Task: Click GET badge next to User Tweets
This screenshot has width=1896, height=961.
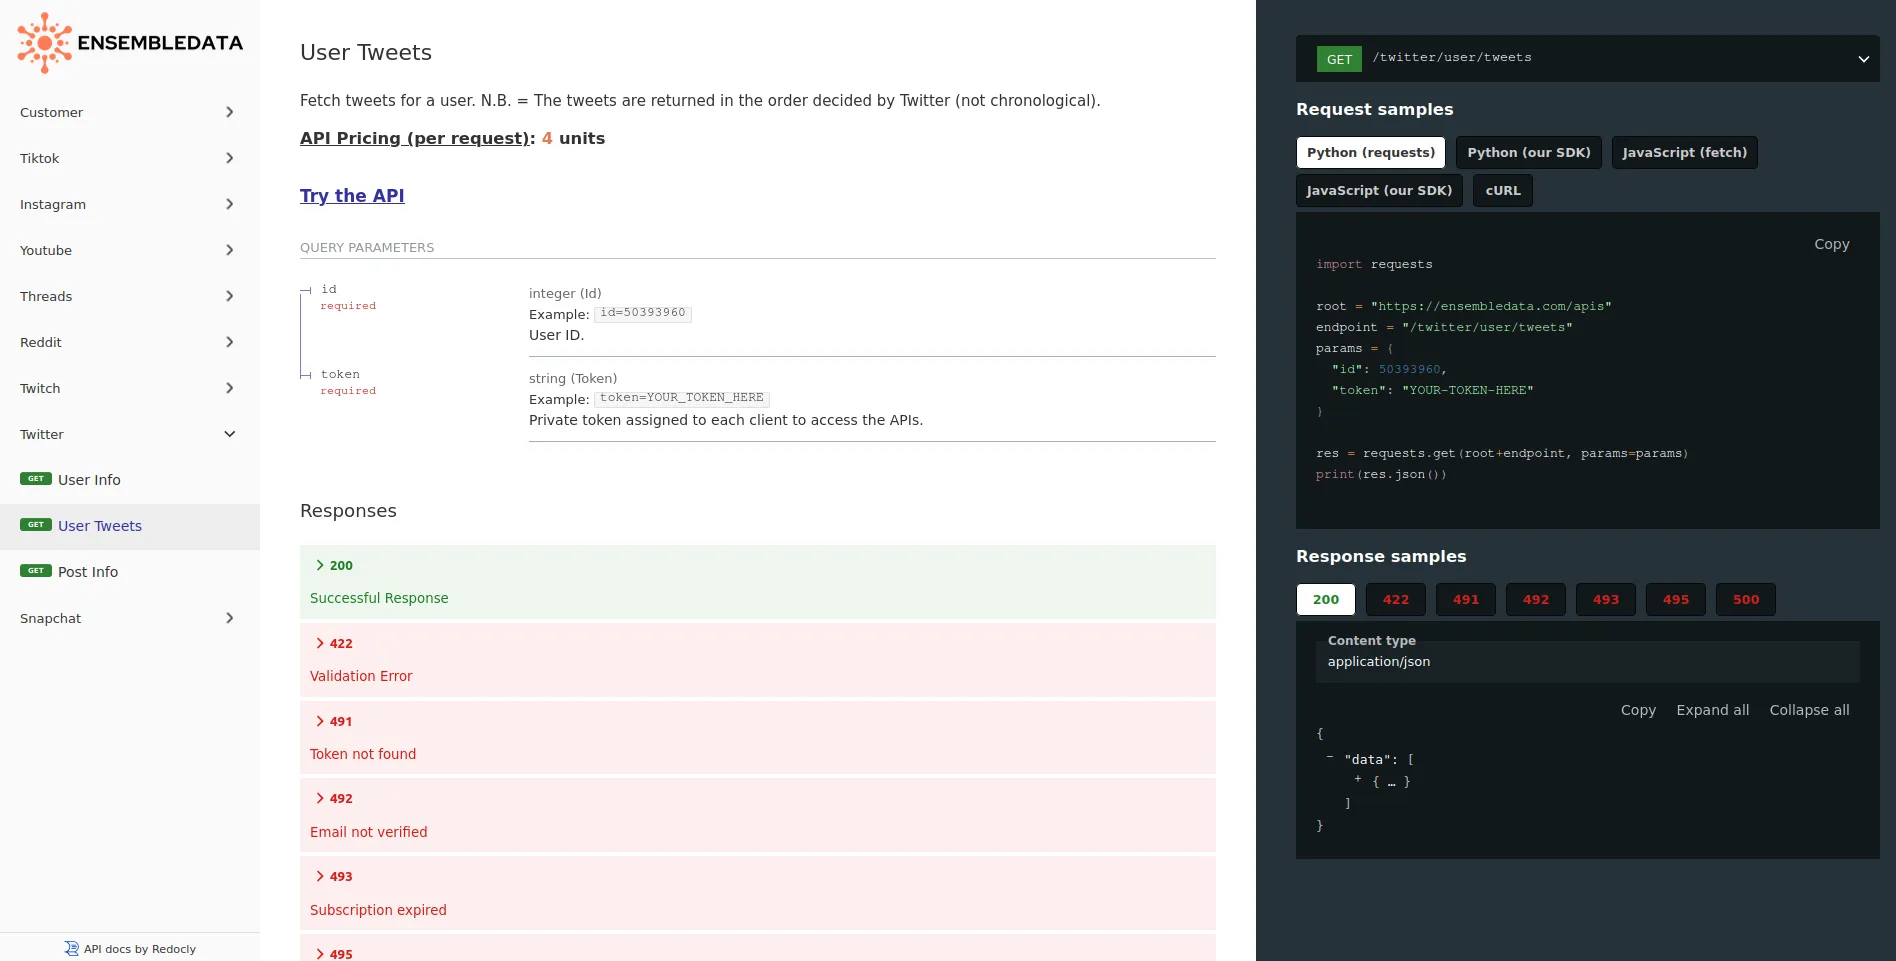Action: (36, 525)
